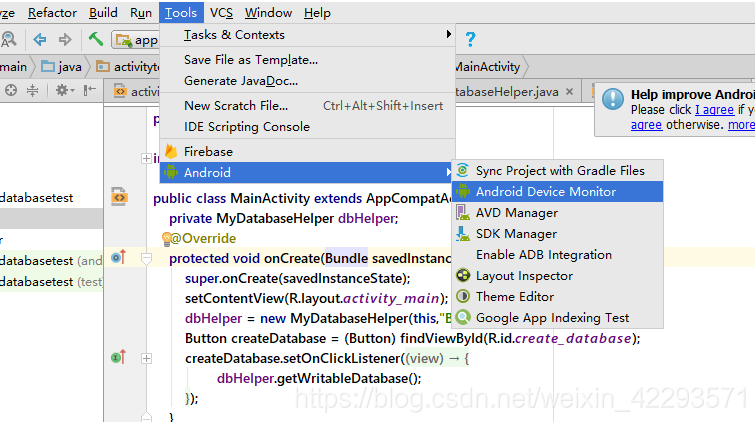The image size is (755, 422).
Task: Select databasetest (test) tree item
Action: click(52, 282)
